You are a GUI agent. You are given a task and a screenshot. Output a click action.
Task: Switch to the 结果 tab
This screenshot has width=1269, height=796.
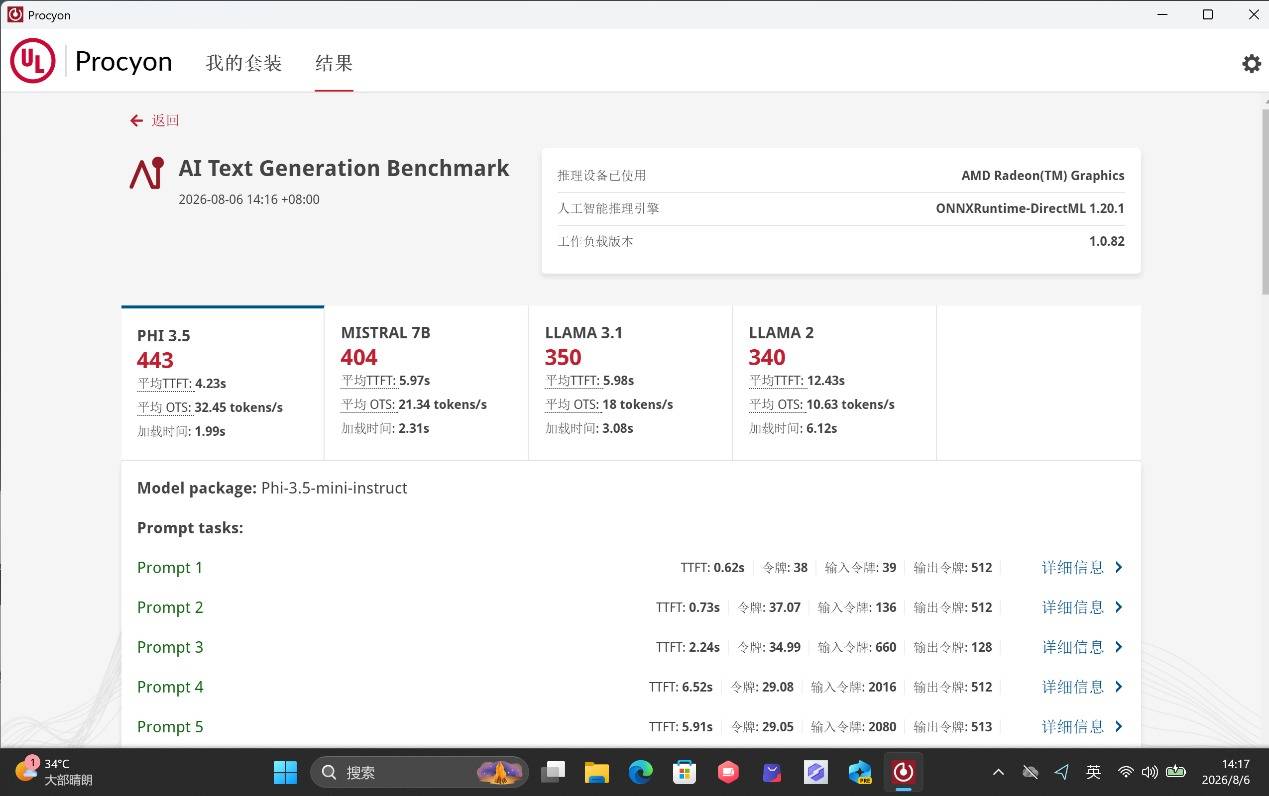[x=334, y=63]
